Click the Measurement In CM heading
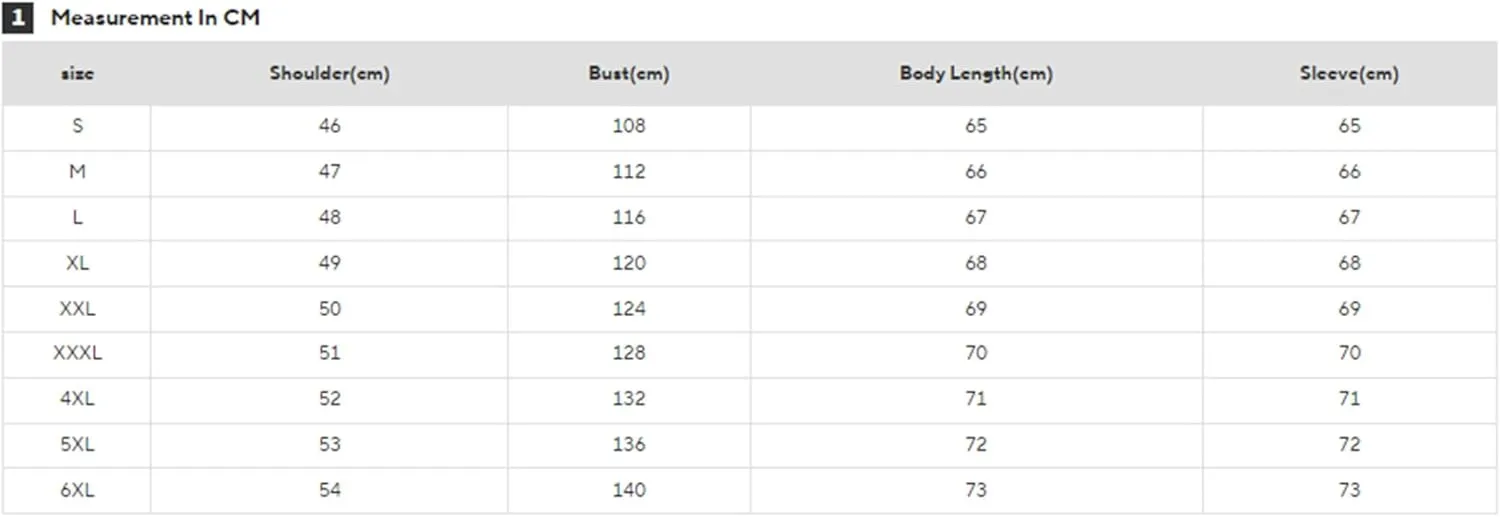Screen dimensions: 1500x517 coord(155,18)
